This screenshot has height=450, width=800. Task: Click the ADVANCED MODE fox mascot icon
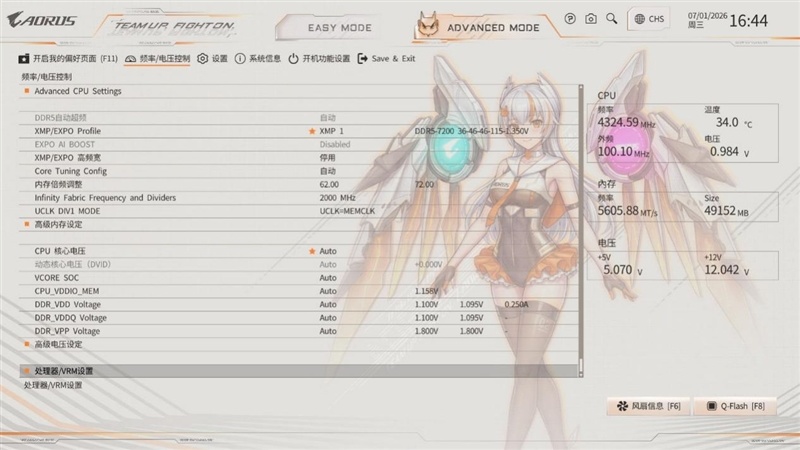(x=428, y=26)
